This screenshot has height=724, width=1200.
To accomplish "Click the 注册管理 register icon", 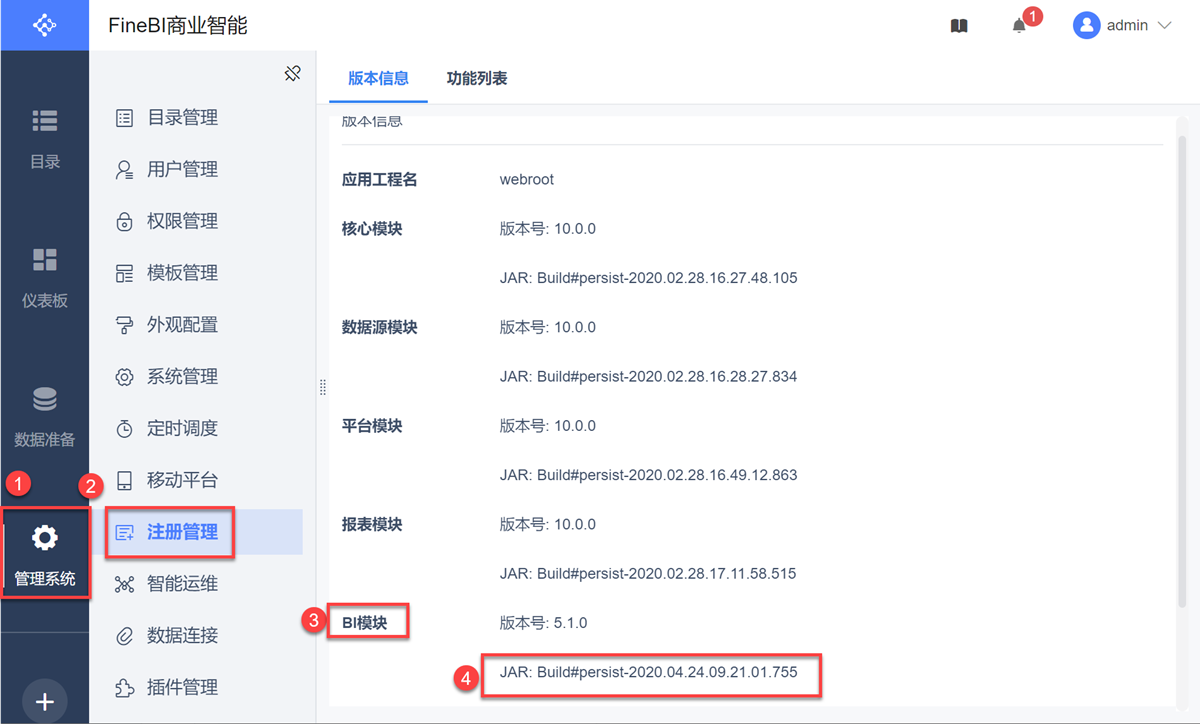I will tap(124, 532).
